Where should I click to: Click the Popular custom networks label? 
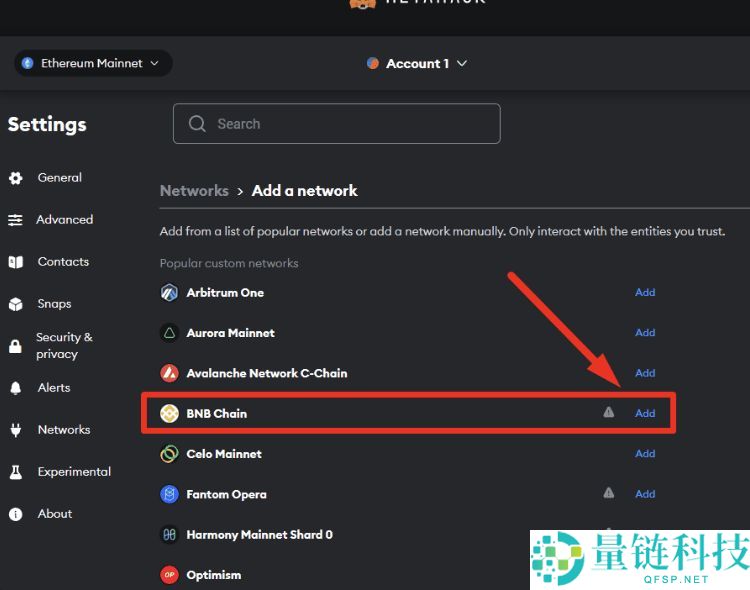click(x=229, y=263)
